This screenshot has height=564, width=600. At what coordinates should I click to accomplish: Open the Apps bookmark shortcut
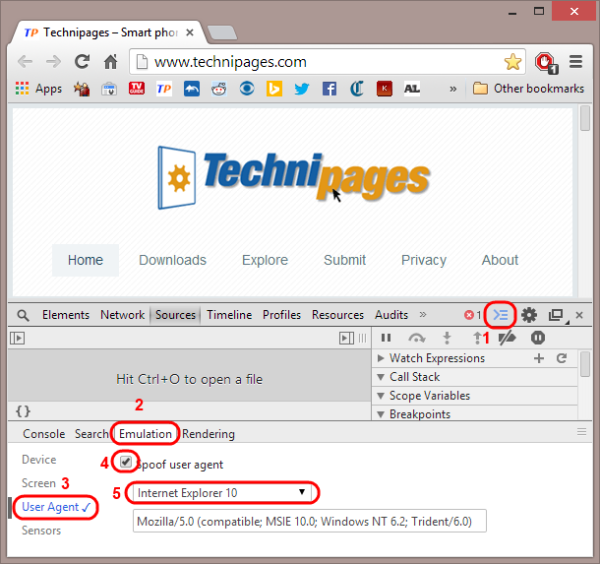coord(39,88)
